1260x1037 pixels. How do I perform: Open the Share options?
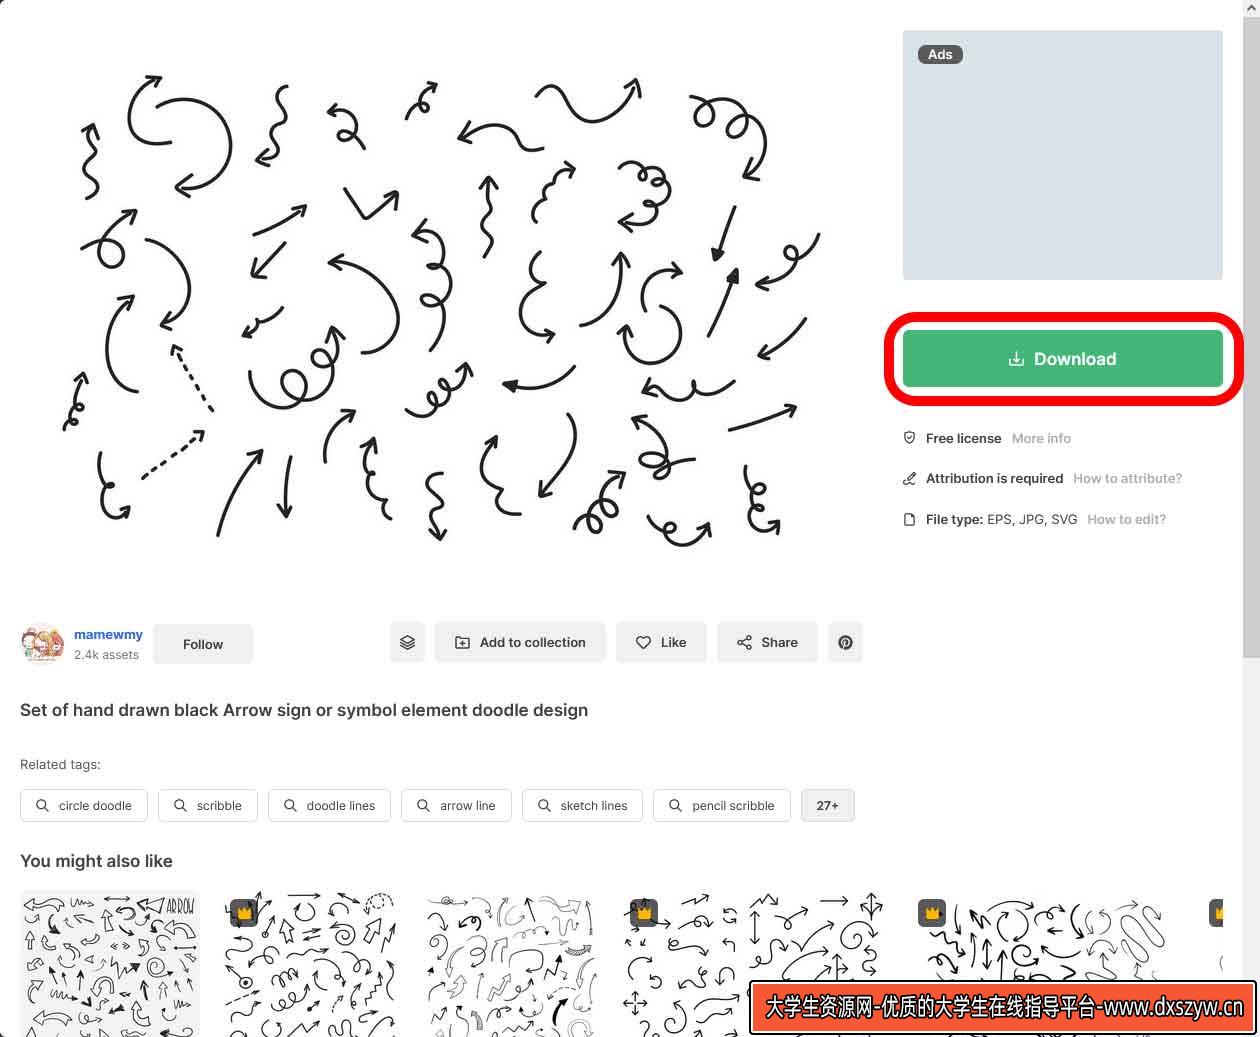point(767,642)
